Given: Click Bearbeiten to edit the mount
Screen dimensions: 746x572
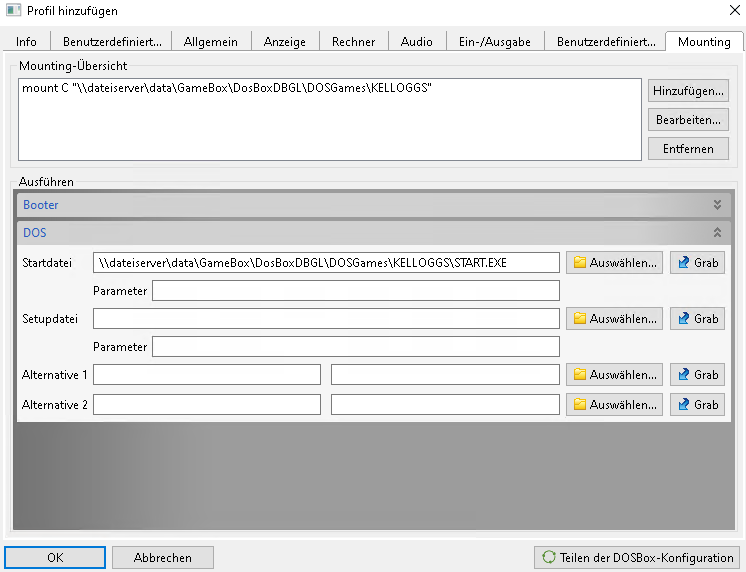Looking at the screenshot, I should tap(688, 120).
